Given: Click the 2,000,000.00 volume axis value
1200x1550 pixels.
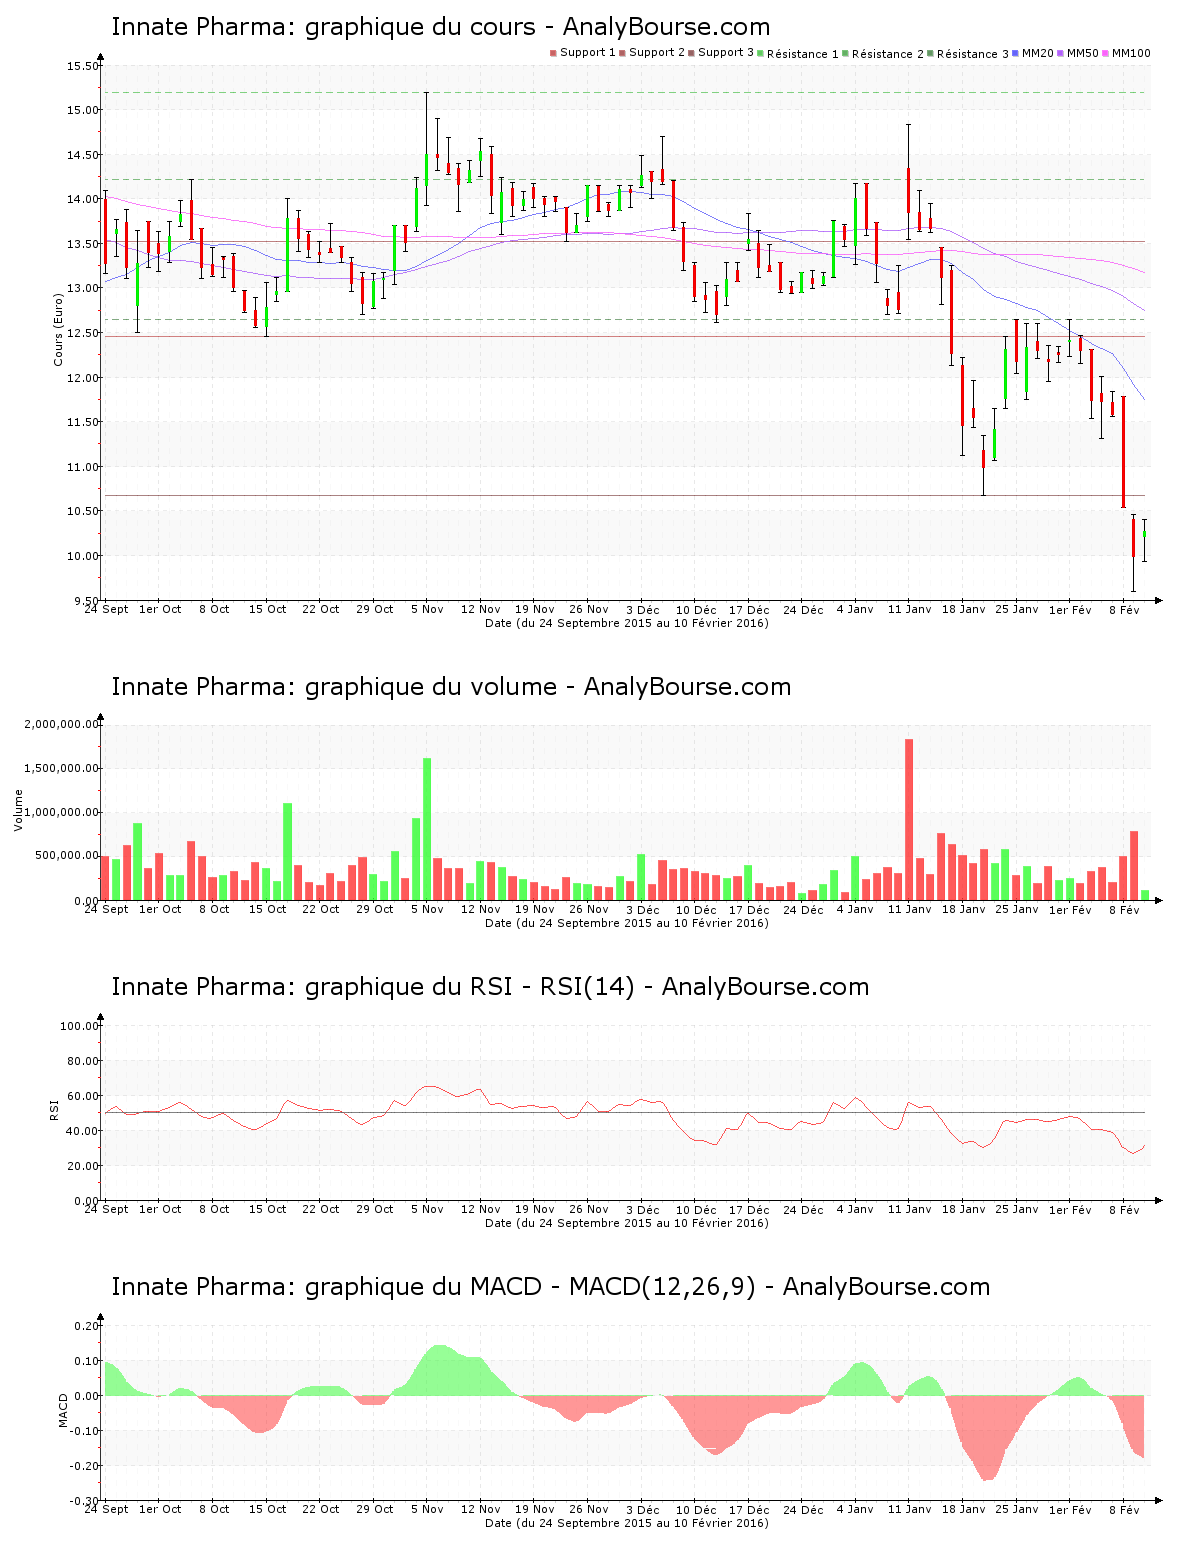Looking at the screenshot, I should pyautogui.click(x=62, y=724).
